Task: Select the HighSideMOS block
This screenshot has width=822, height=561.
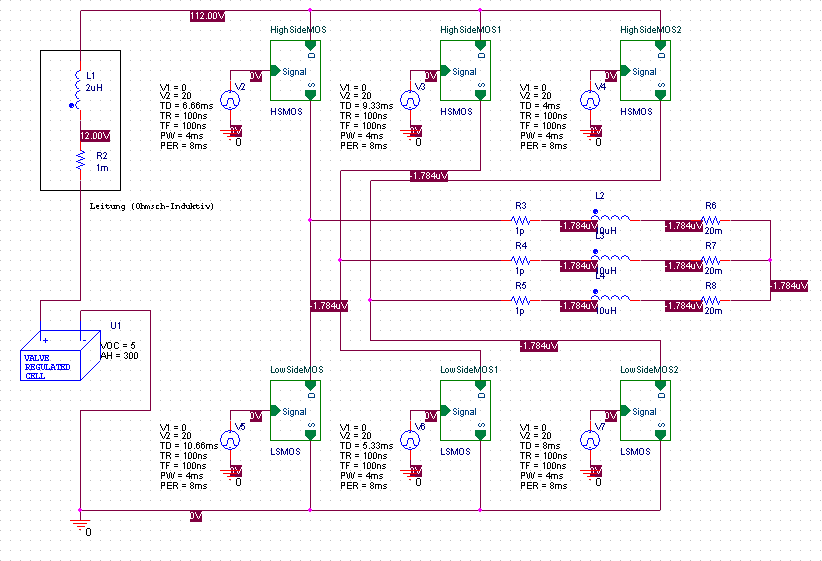Action: (295, 70)
